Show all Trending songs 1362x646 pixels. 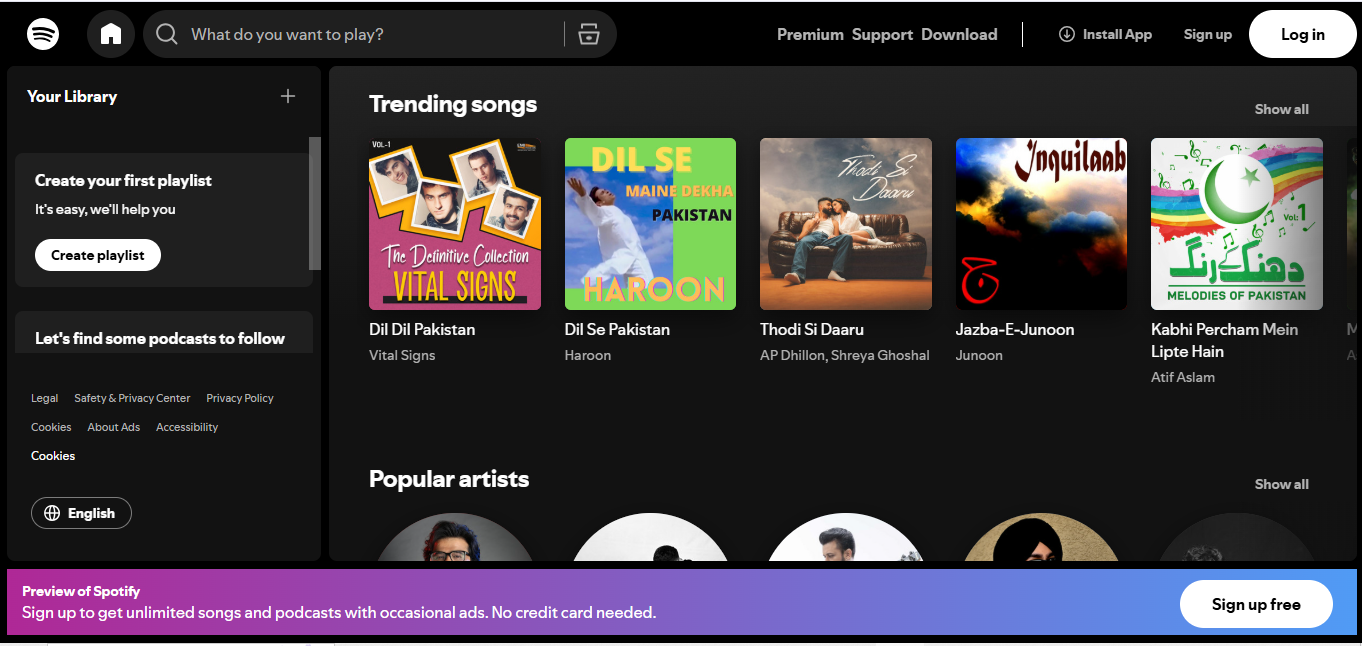(1282, 109)
